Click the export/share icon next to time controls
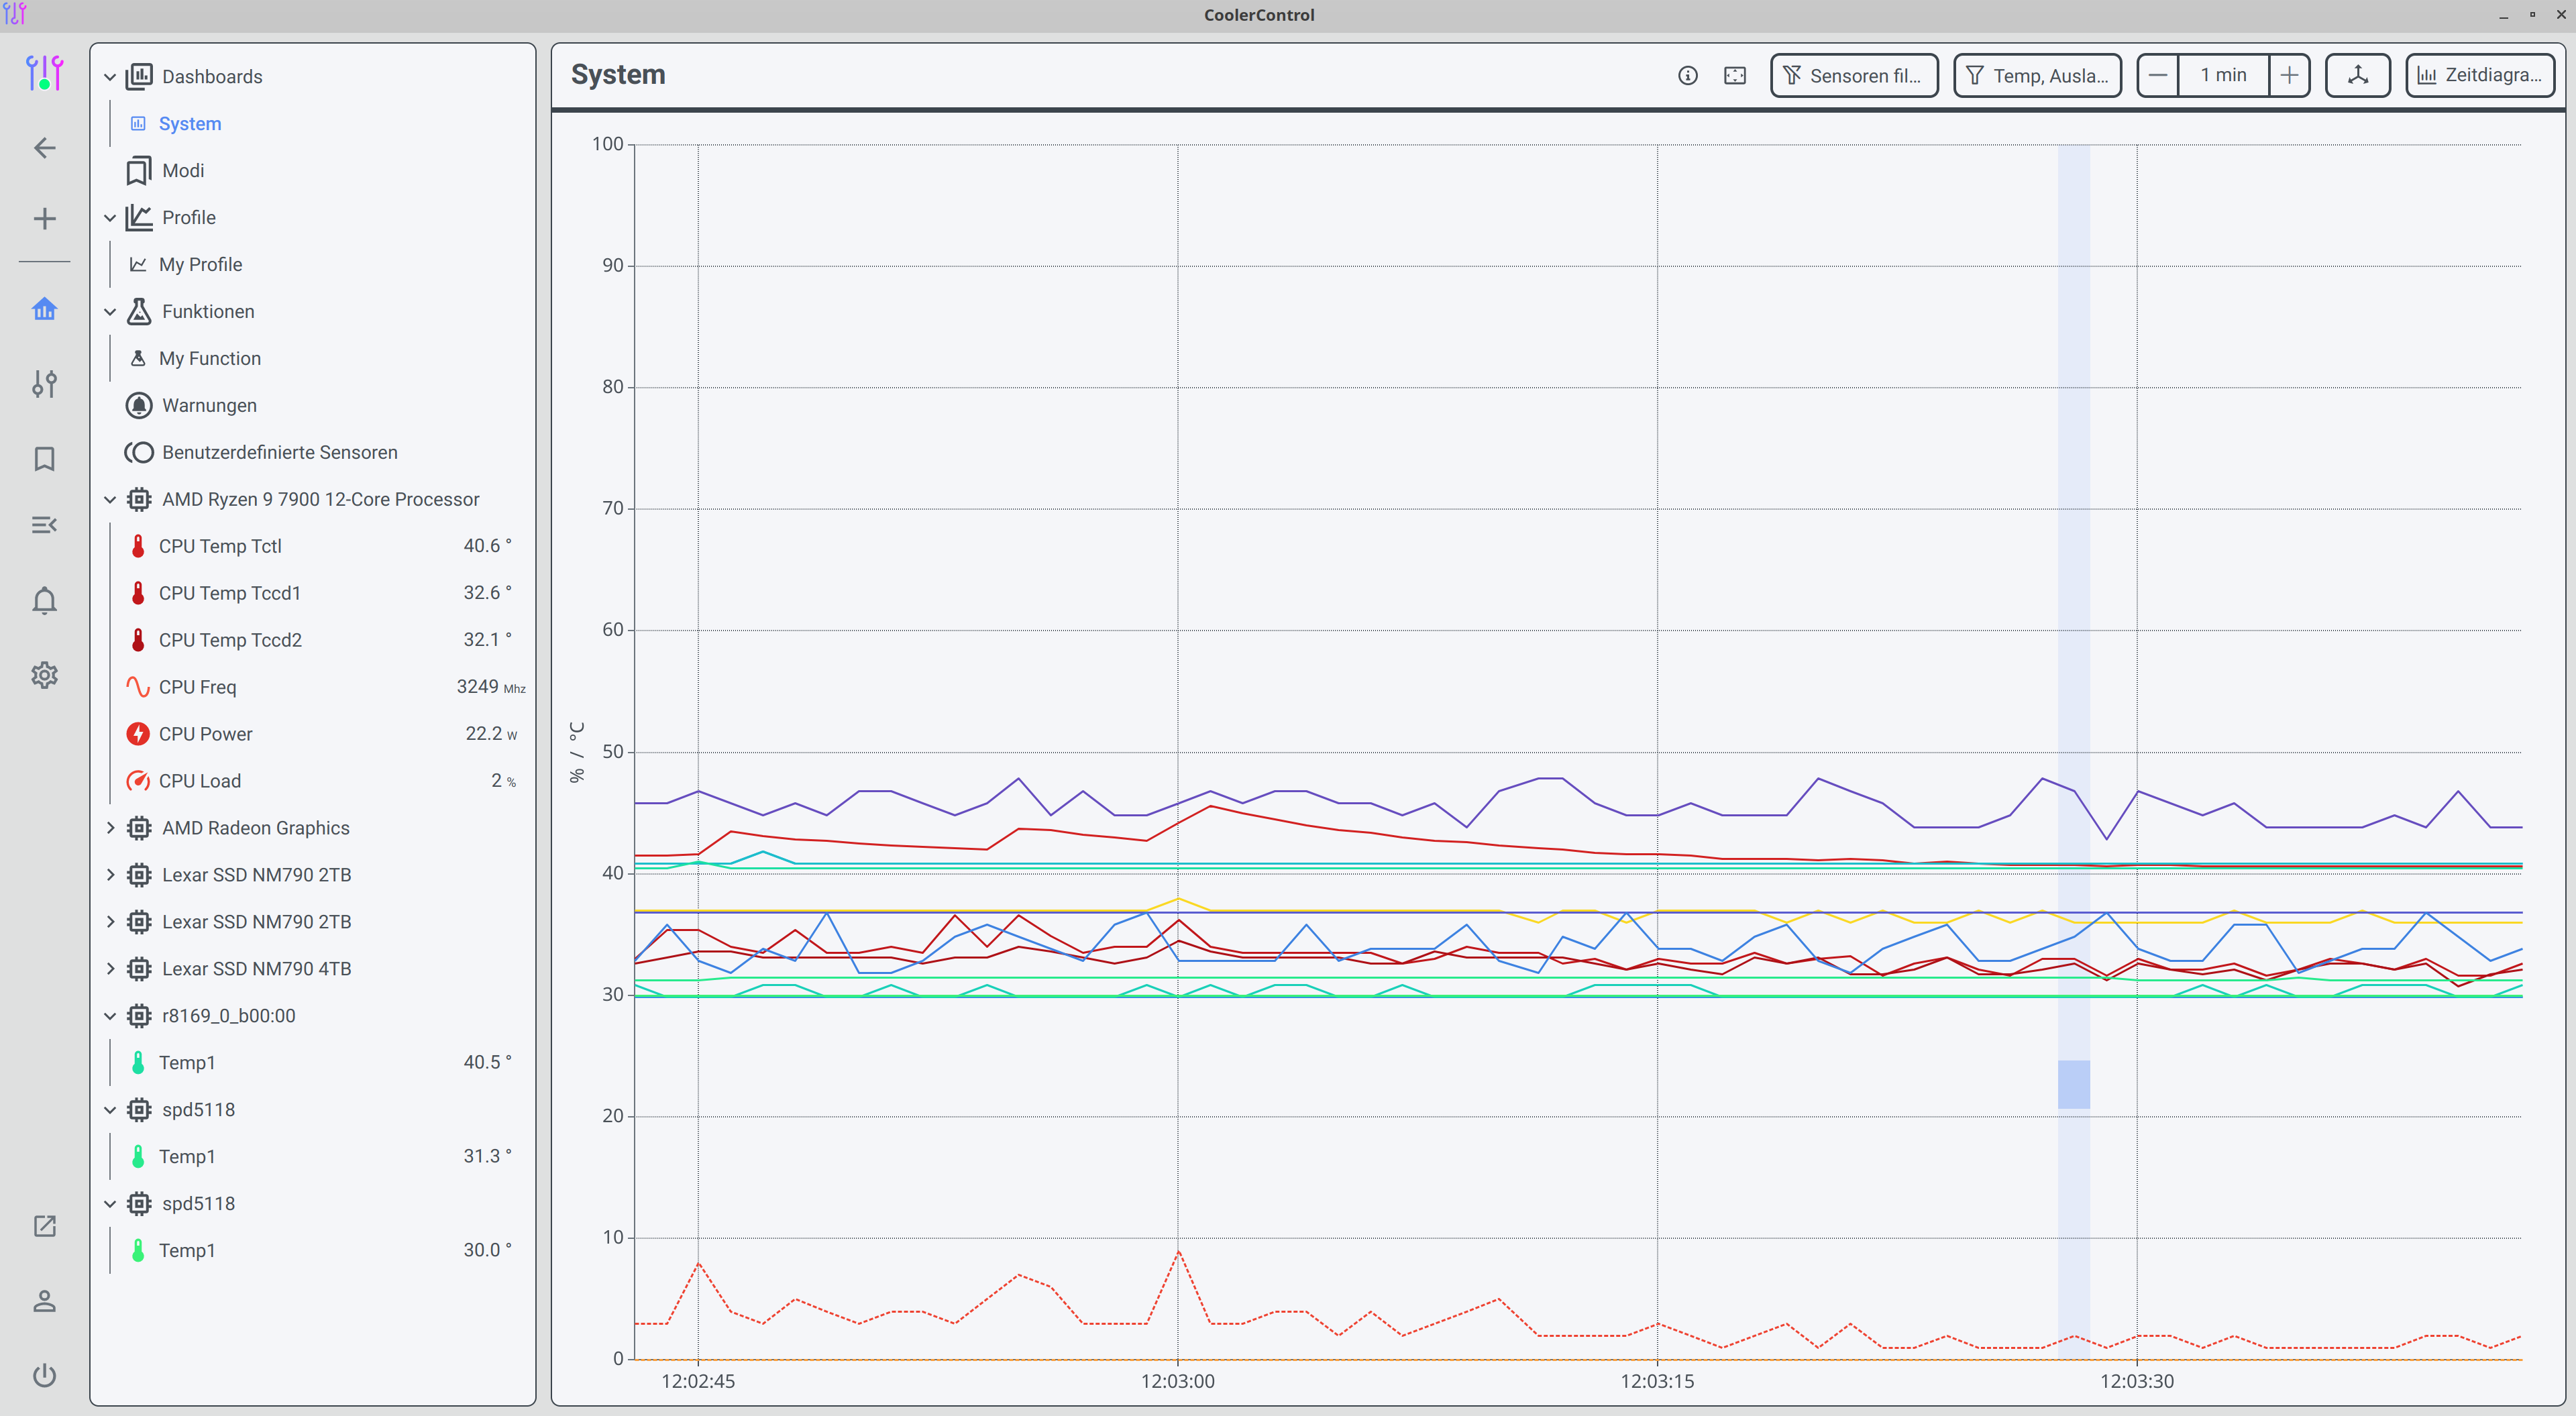 pyautogui.click(x=2357, y=75)
